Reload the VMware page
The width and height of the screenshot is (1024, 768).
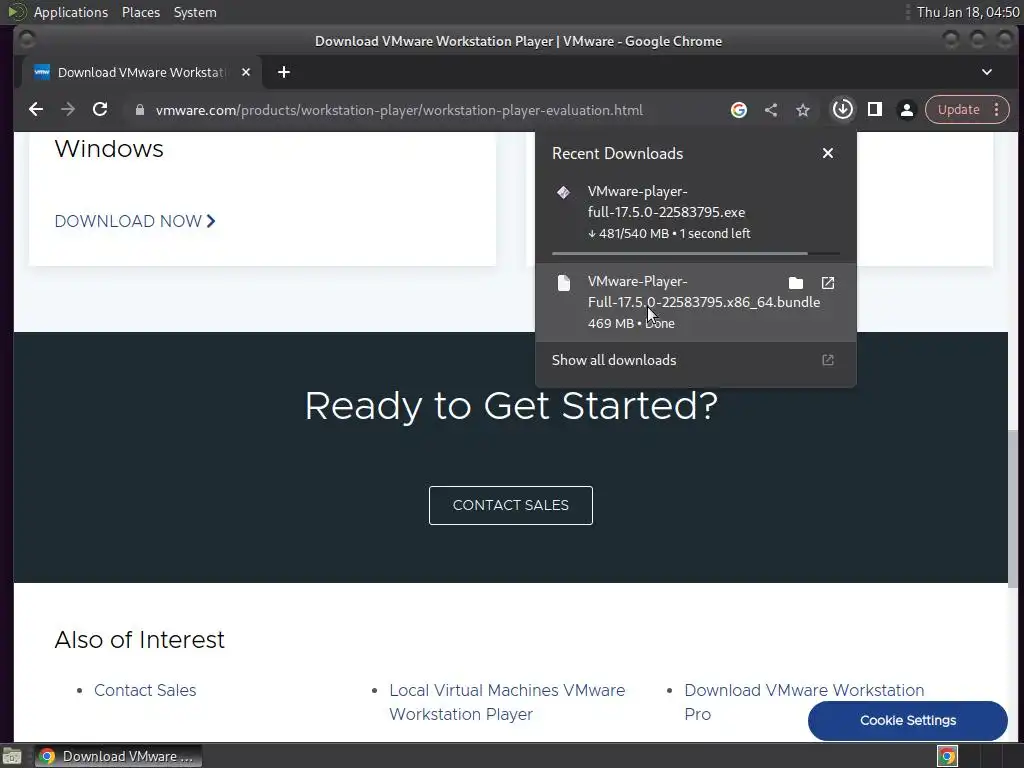click(100, 110)
